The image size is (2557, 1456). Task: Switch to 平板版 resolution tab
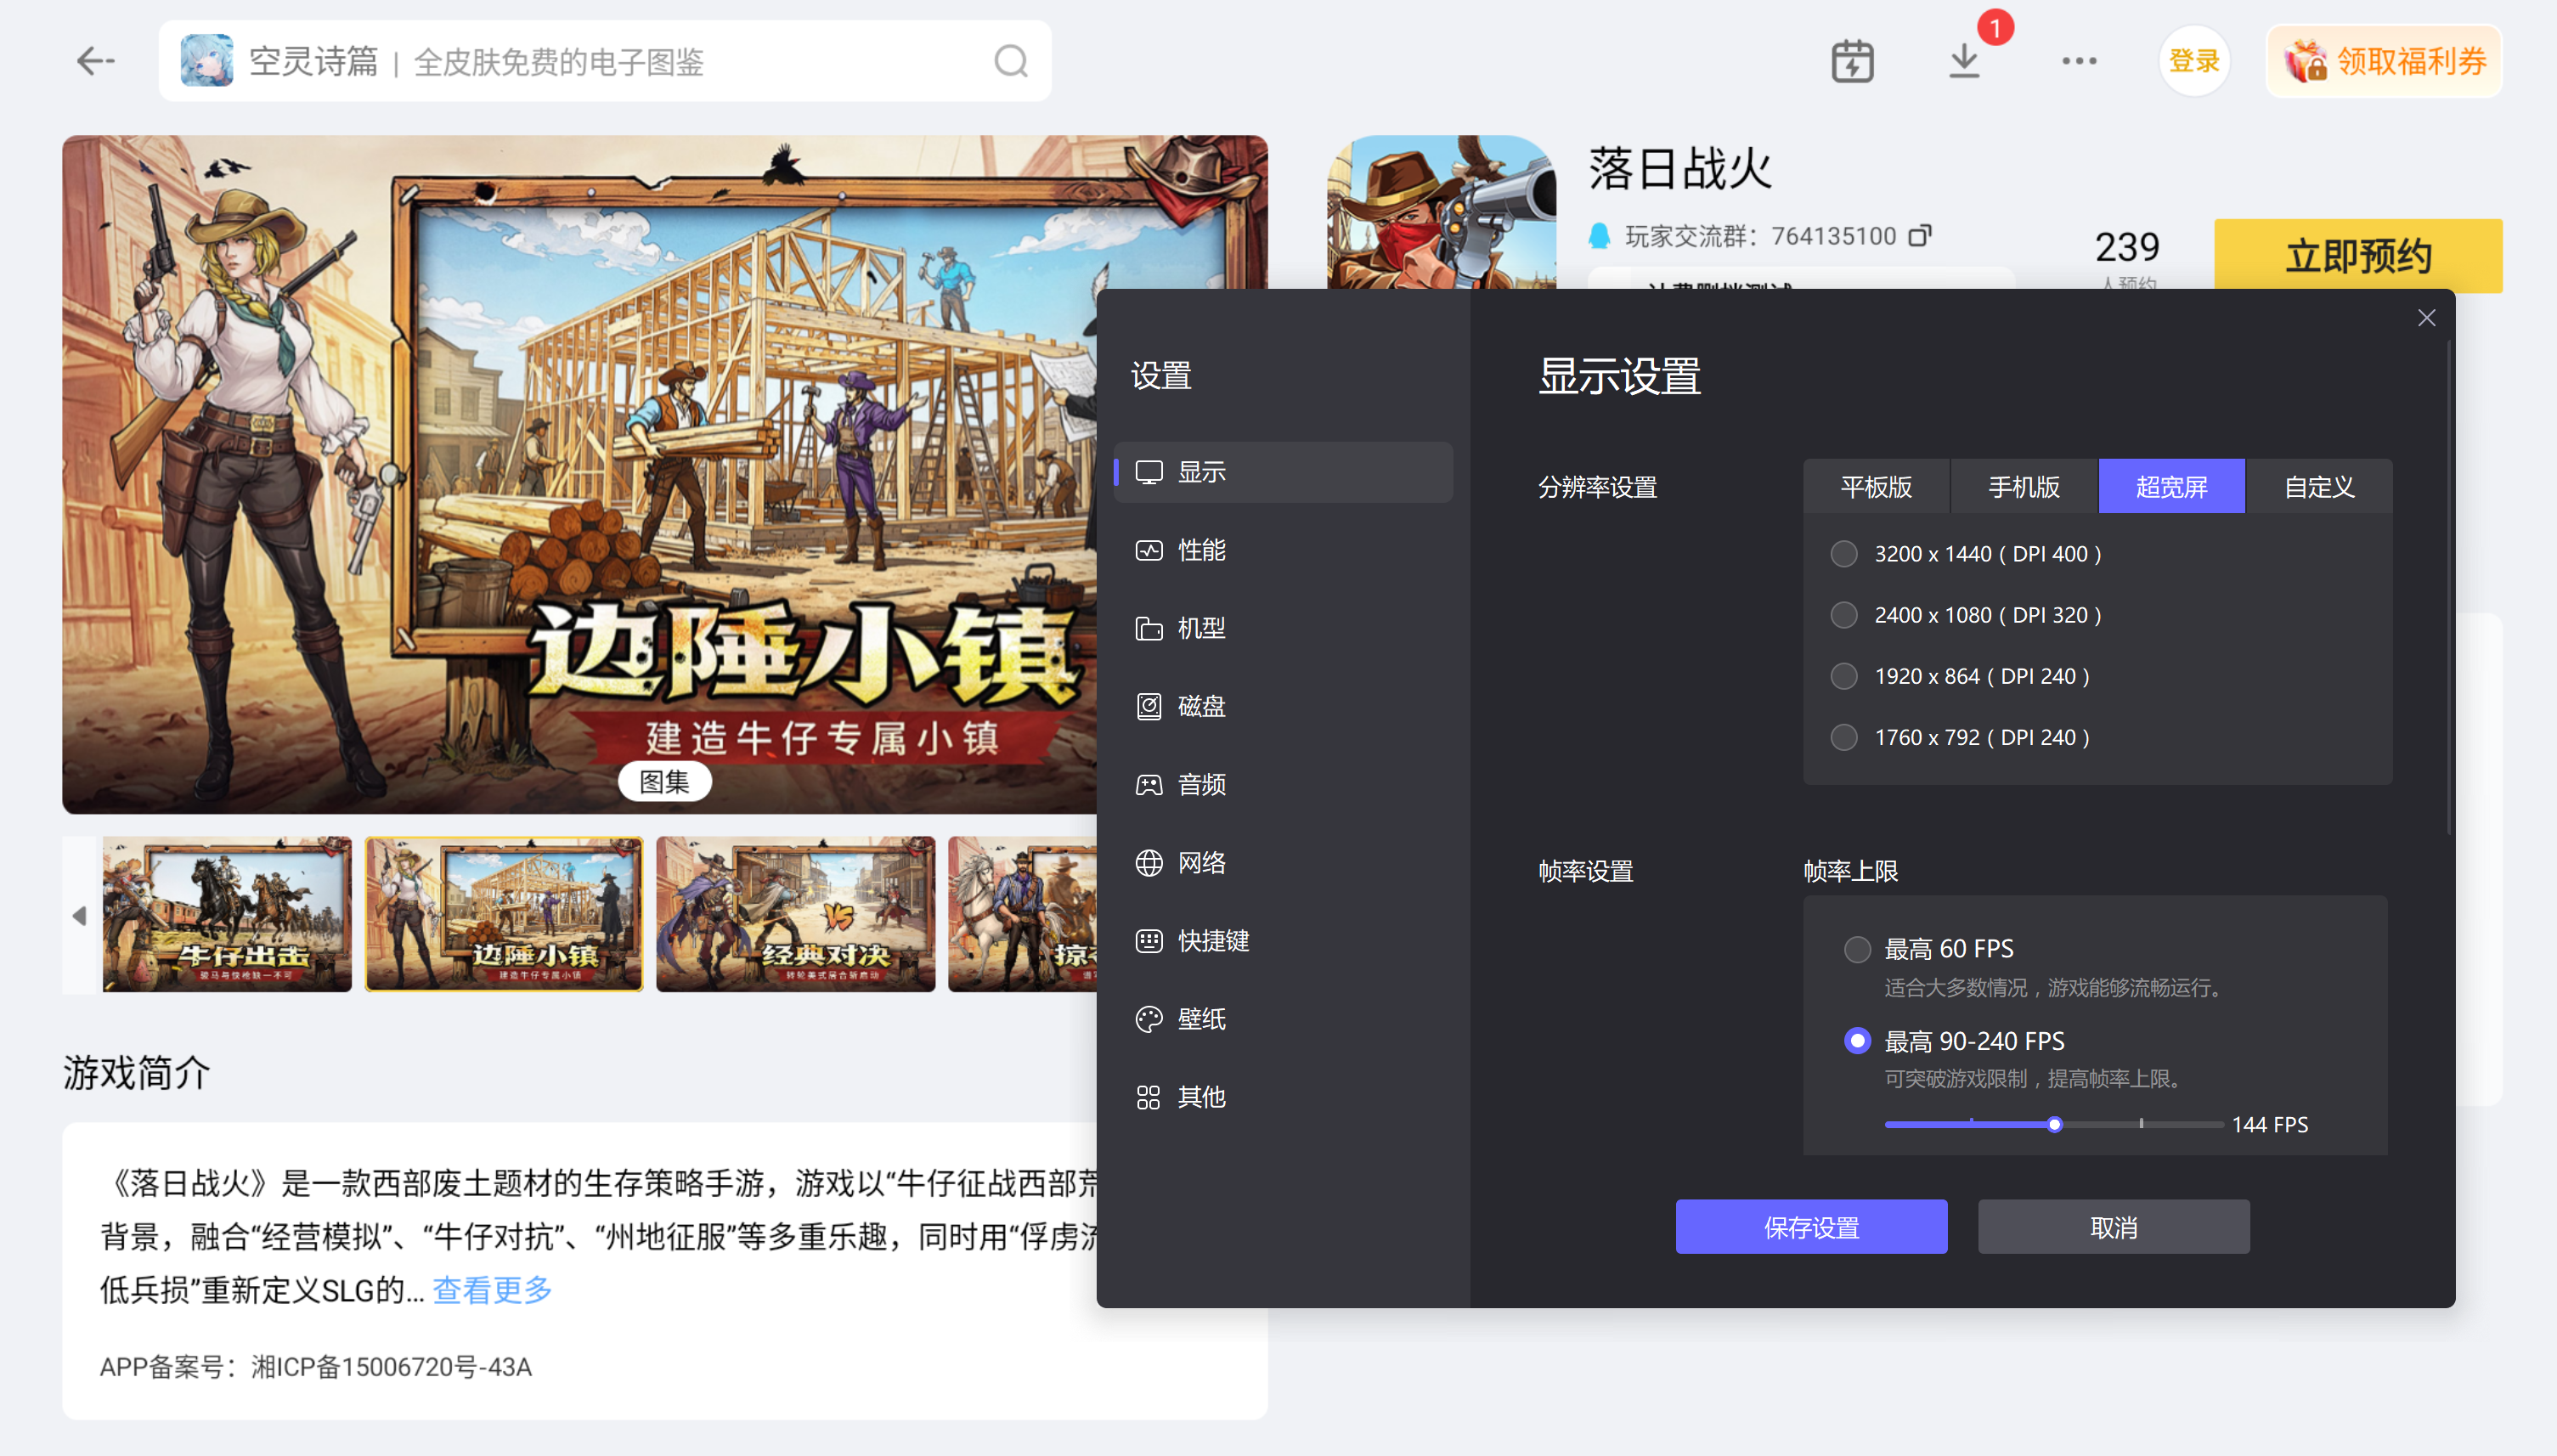[x=1876, y=487]
